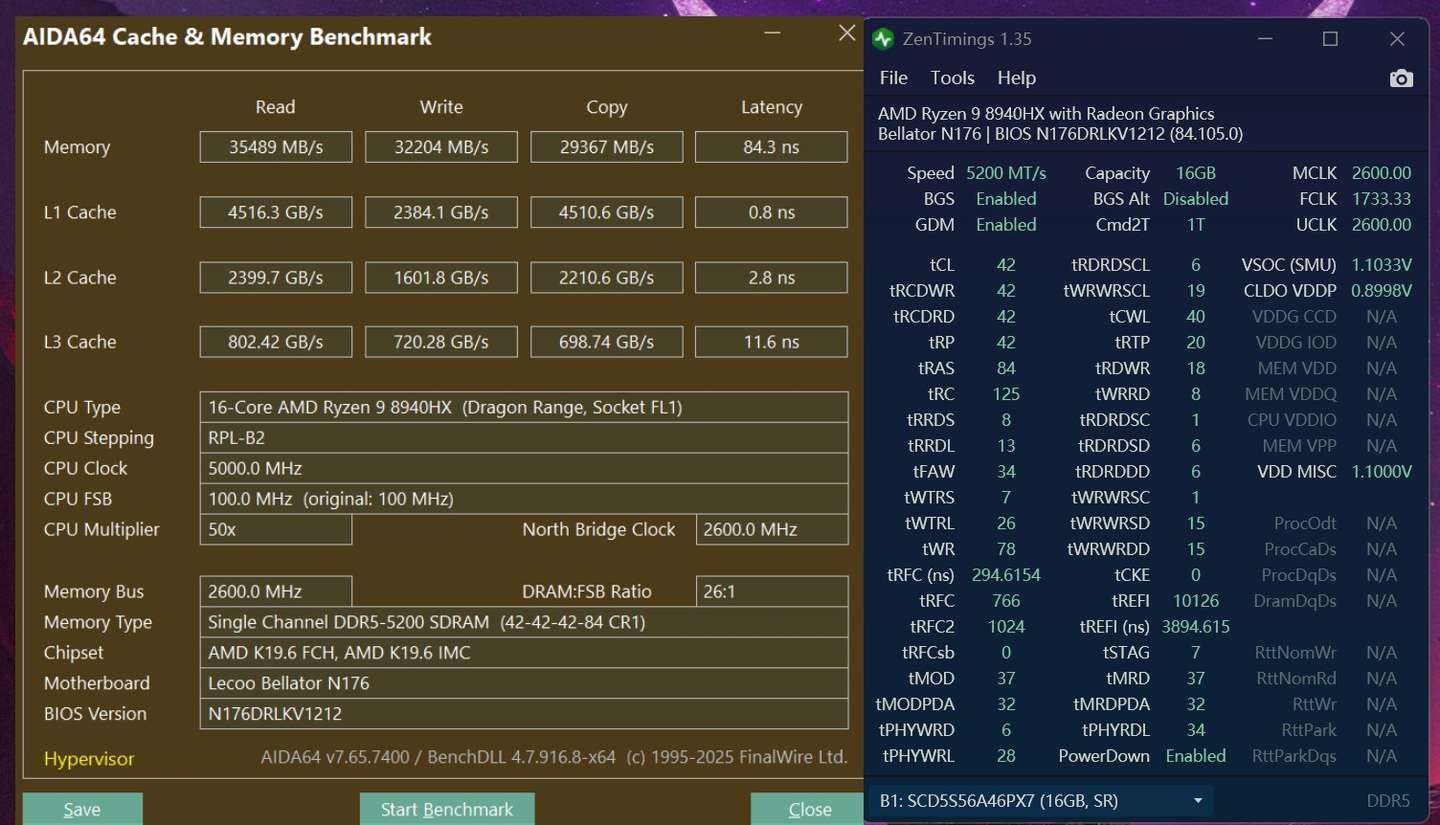Click the VSOC (SMU) value 1.1033V
The height and width of the screenshot is (825, 1440).
click(1381, 265)
